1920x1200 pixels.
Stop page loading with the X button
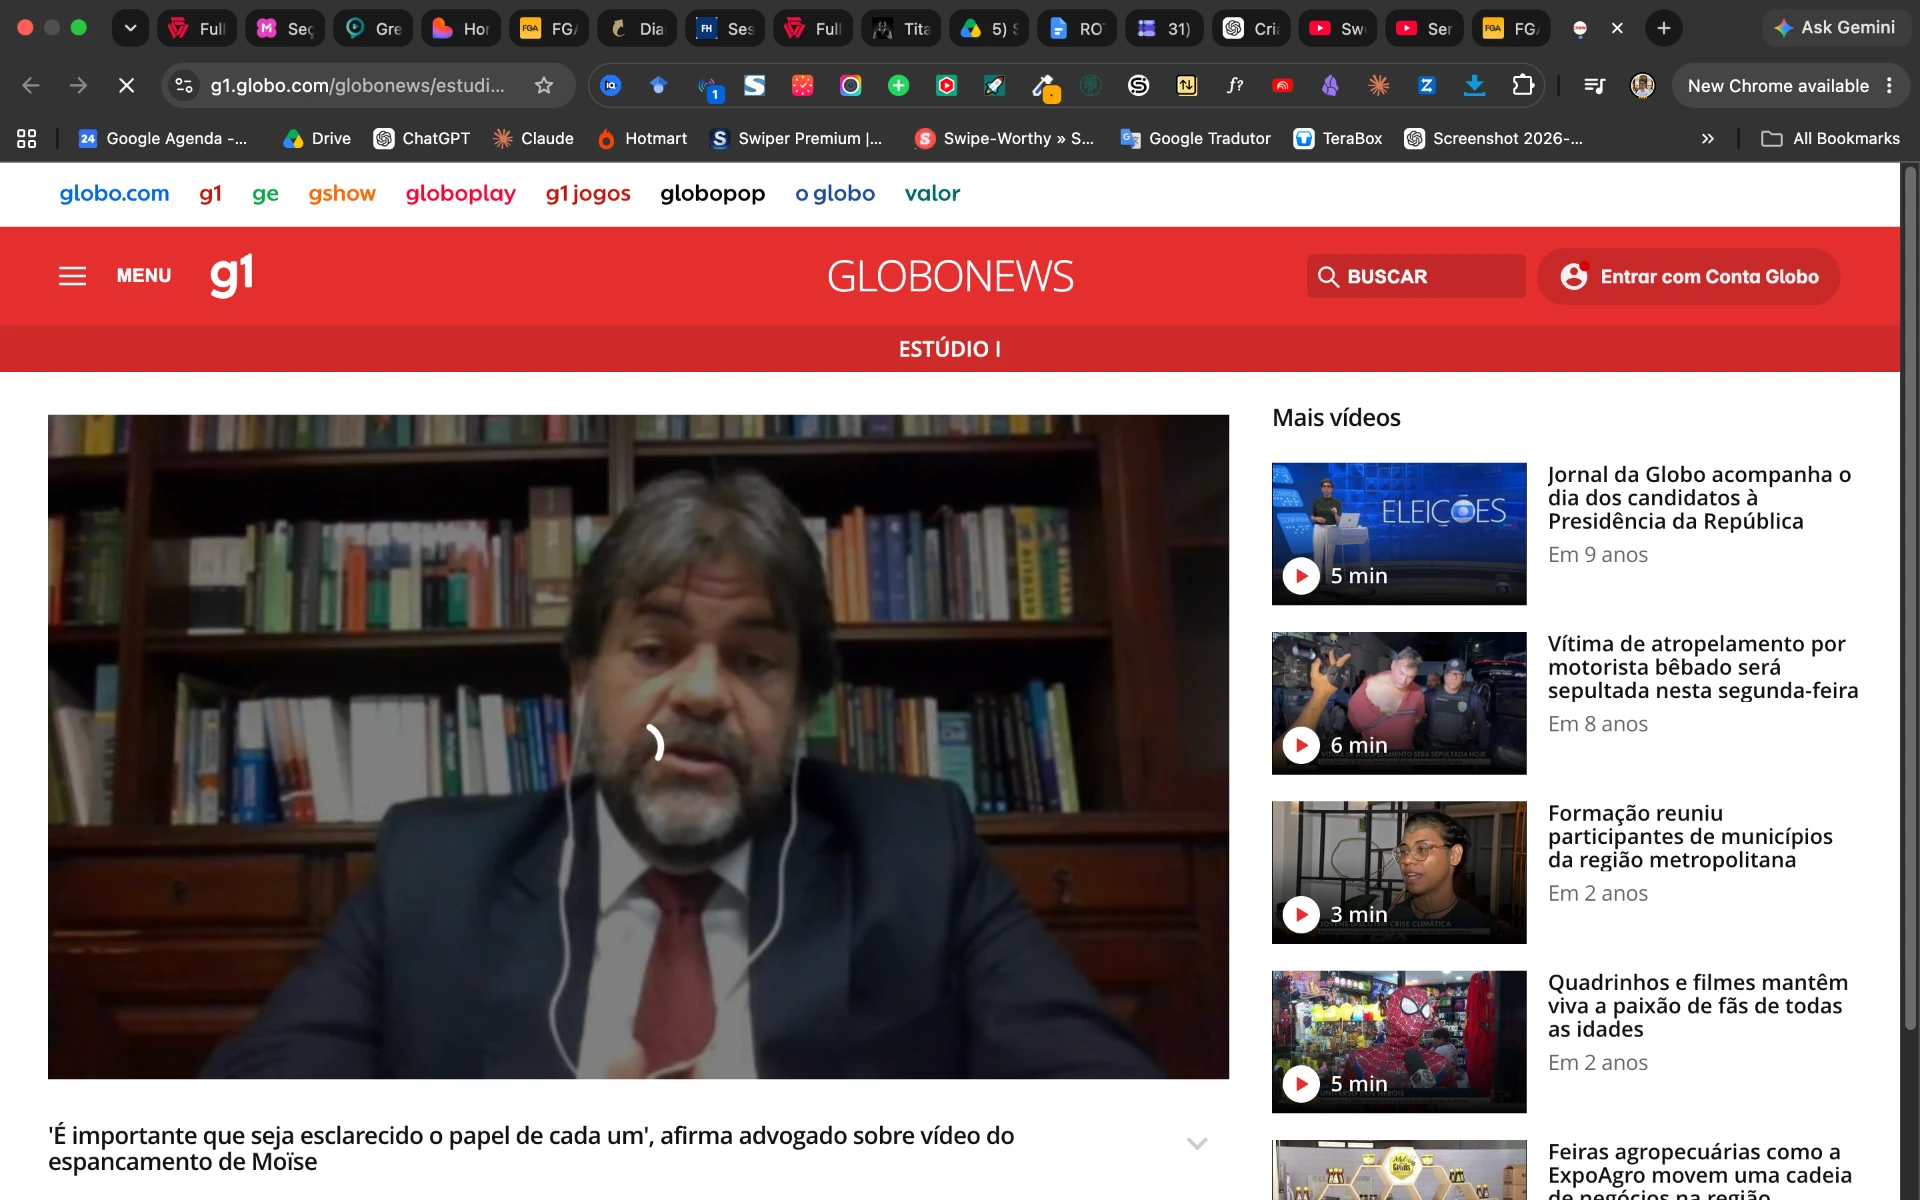point(126,86)
